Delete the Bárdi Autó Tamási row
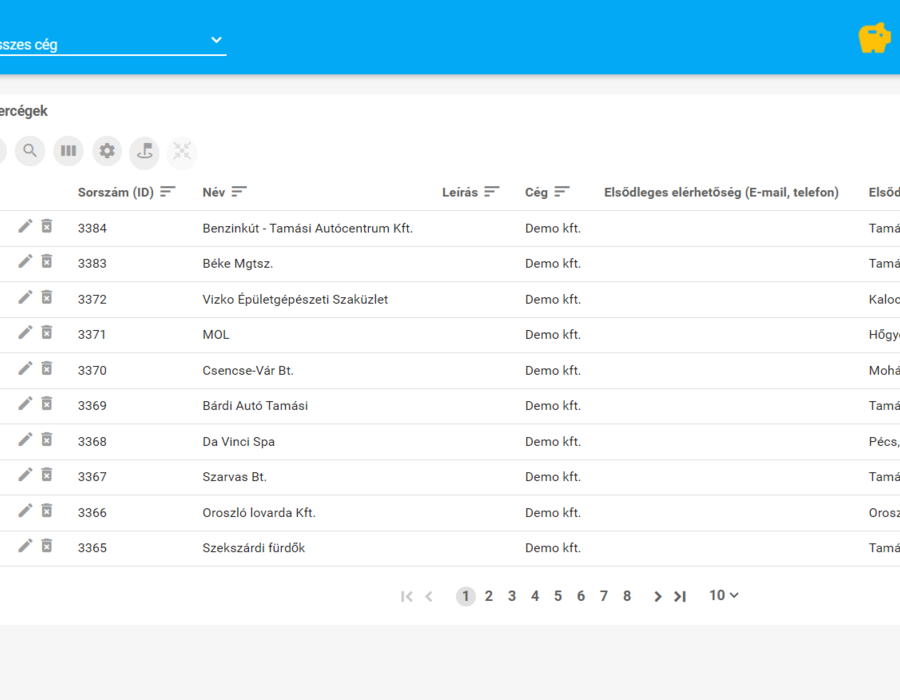Viewport: 900px width, 700px height. [x=47, y=405]
